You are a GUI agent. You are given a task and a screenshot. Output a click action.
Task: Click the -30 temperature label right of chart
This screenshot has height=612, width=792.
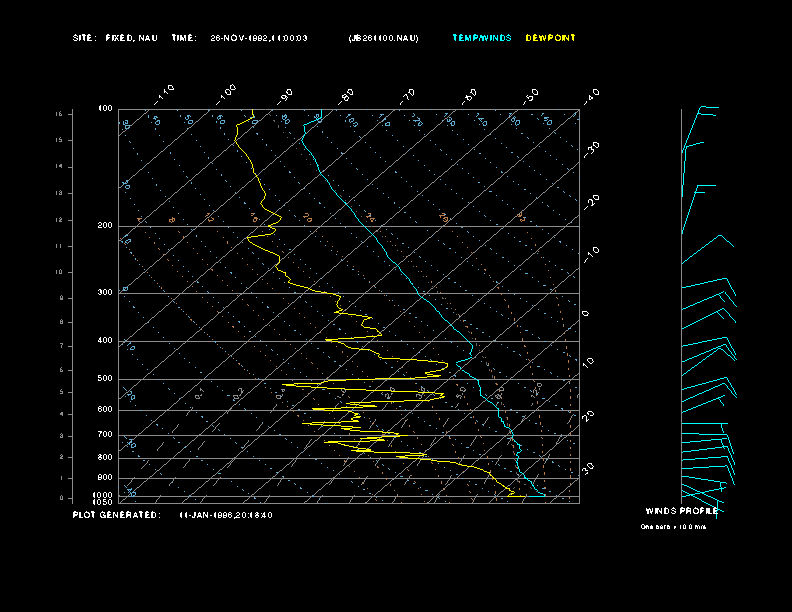[591, 149]
